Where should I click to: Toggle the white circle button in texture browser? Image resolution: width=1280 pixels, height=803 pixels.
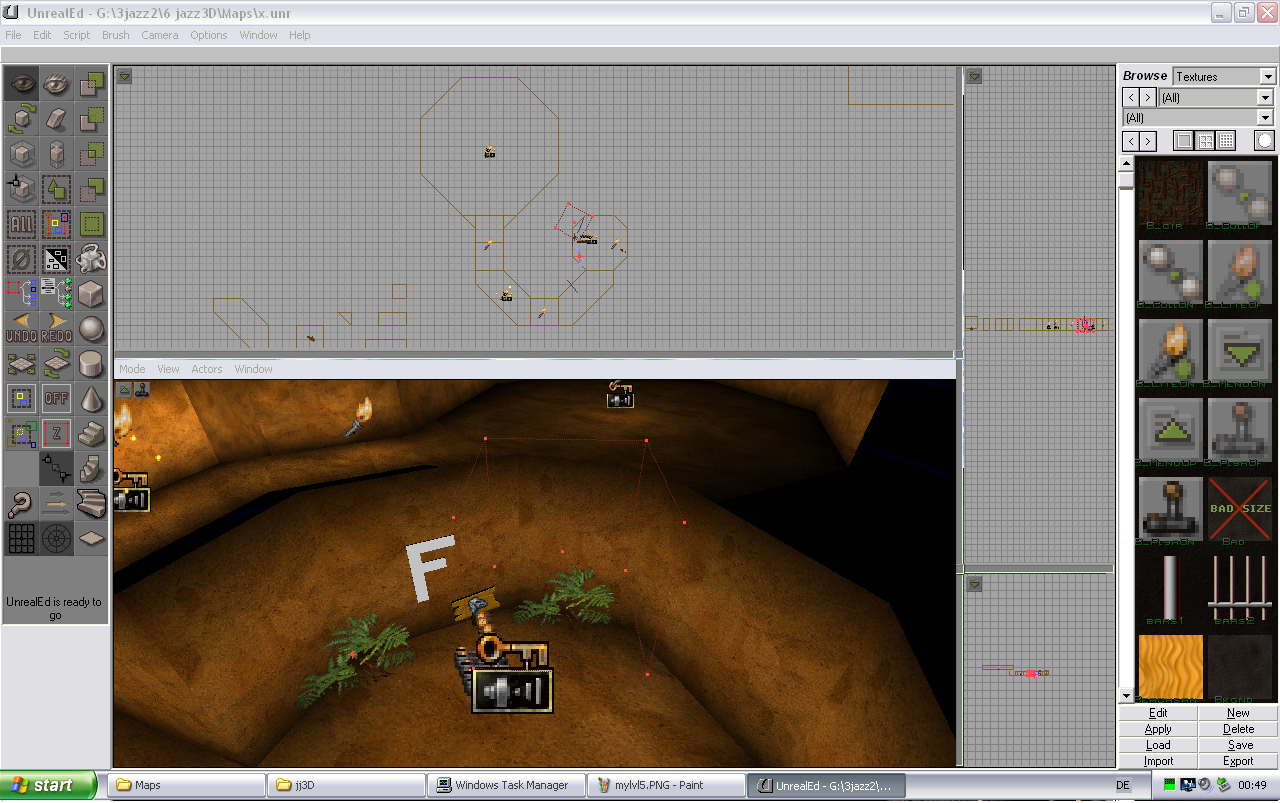(x=1265, y=141)
